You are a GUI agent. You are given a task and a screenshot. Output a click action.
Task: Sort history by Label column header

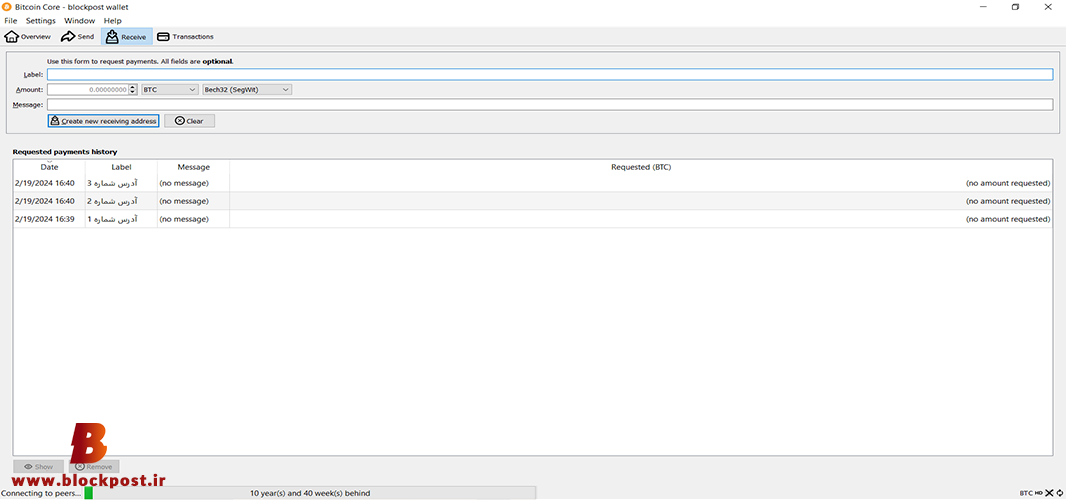pyautogui.click(x=121, y=167)
